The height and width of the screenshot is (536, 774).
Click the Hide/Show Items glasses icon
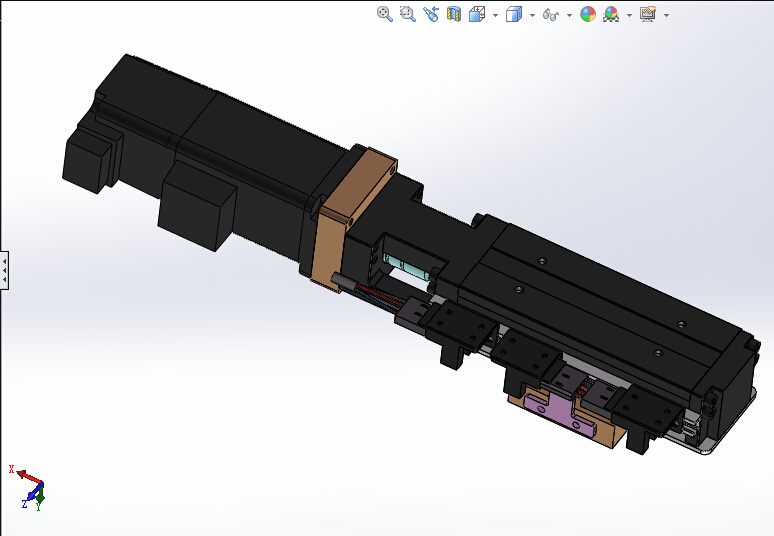point(550,15)
